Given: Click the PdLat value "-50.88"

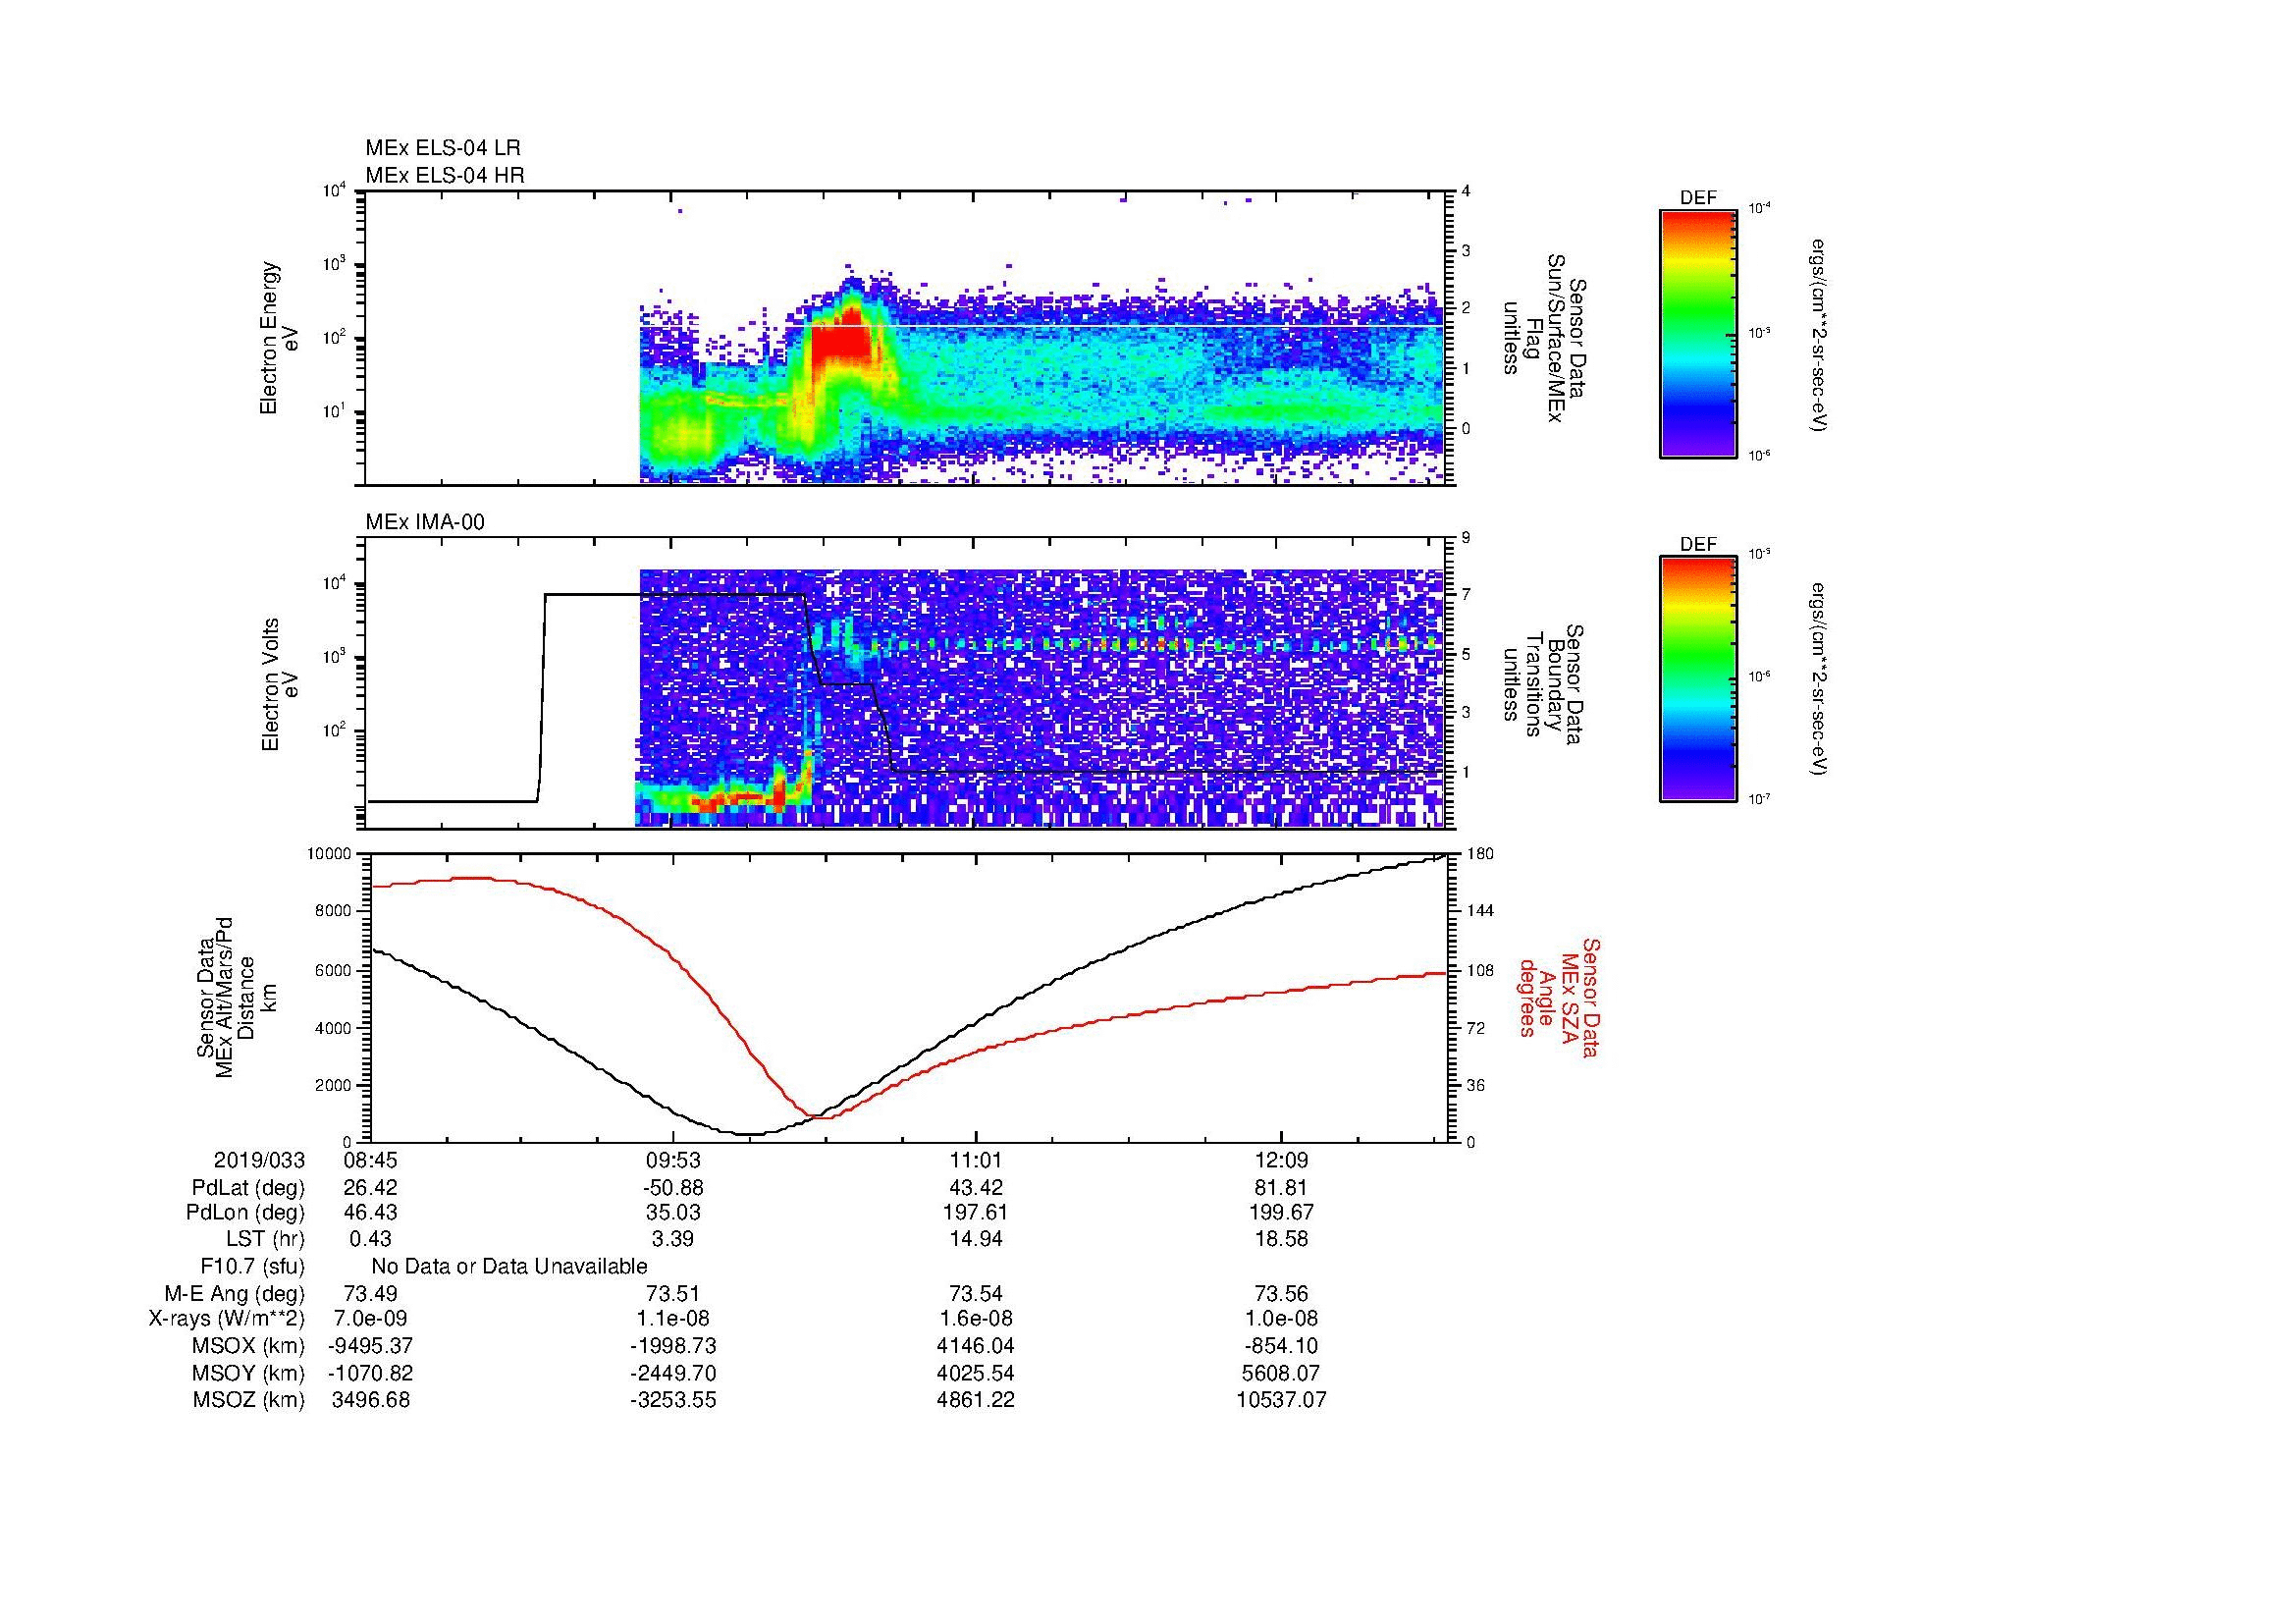Looking at the screenshot, I should [673, 1188].
